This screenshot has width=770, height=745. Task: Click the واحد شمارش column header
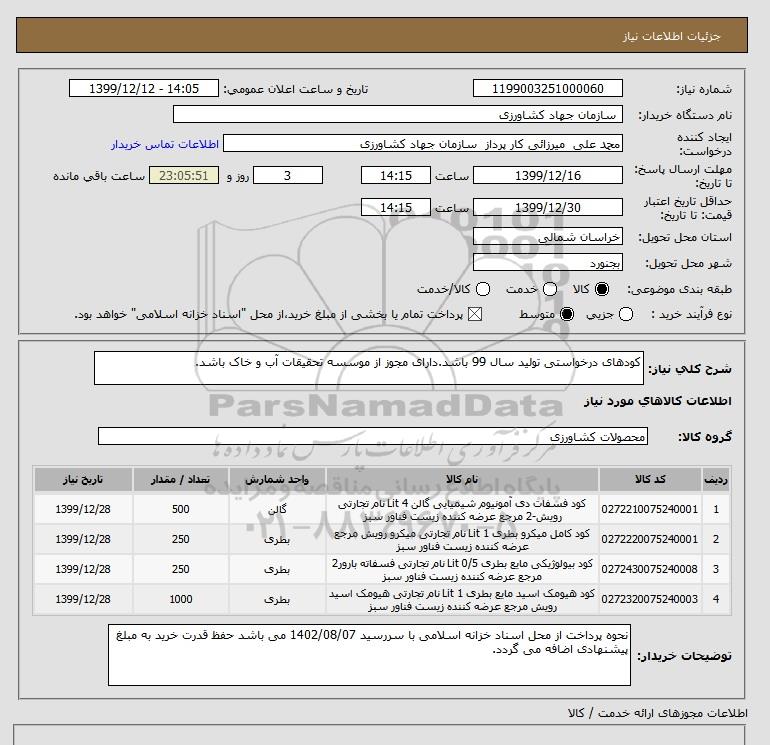click(x=277, y=479)
